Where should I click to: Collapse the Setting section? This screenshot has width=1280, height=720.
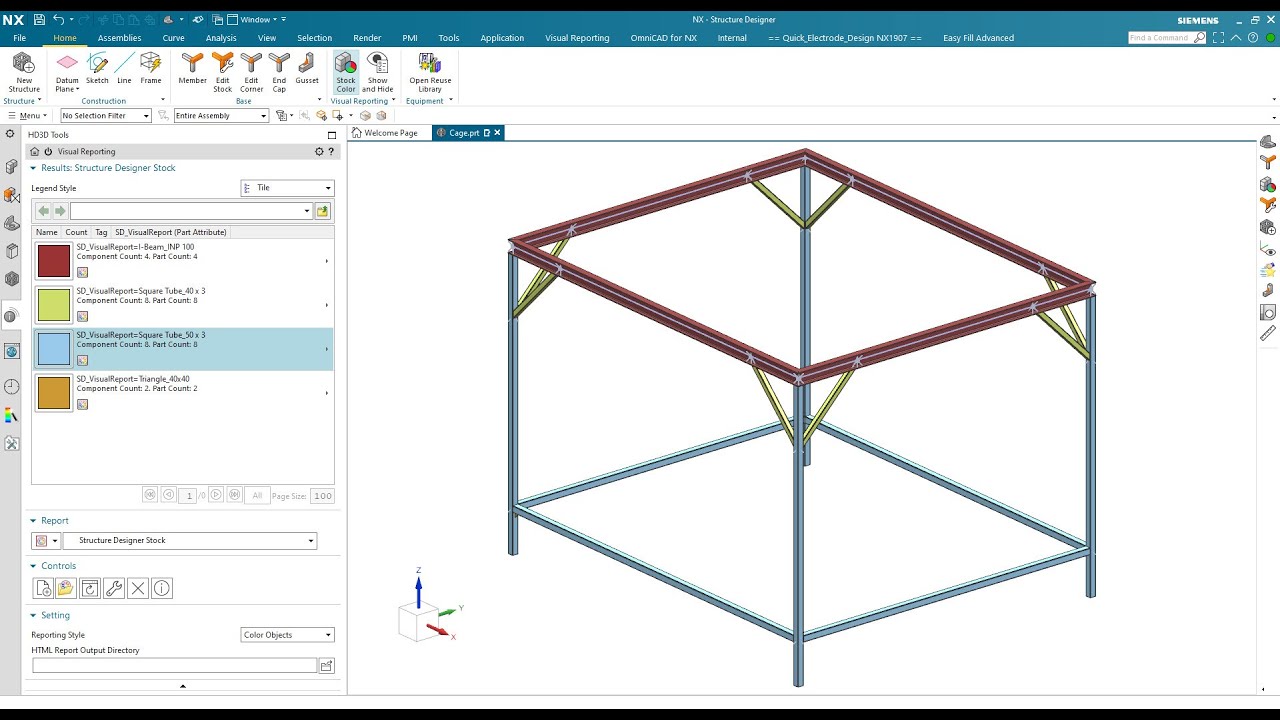[x=33, y=616]
